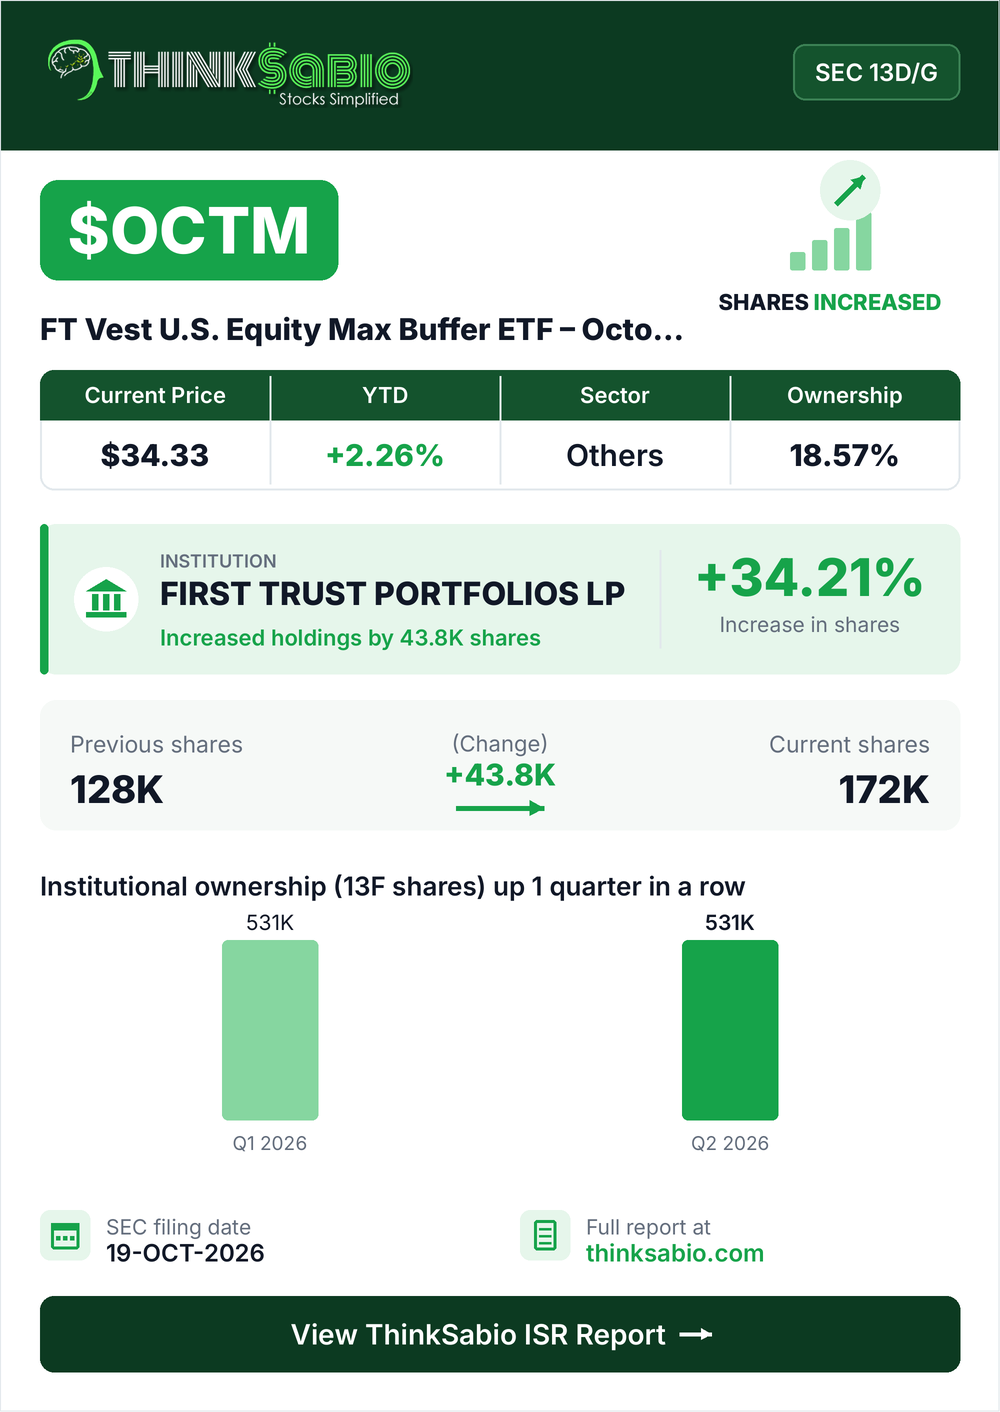Viewport: 1000px width, 1412px height.
Task: Click the ThinkSabio brain logo icon
Action: click(x=74, y=69)
